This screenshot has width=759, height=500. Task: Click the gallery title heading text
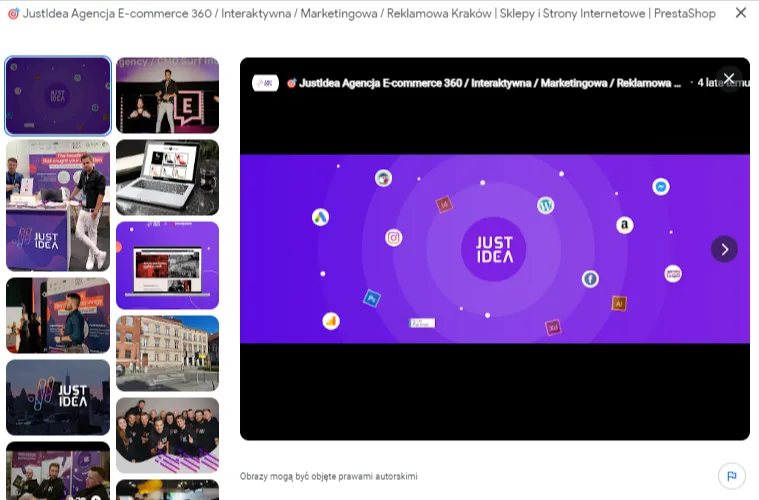pyautogui.click(x=369, y=14)
